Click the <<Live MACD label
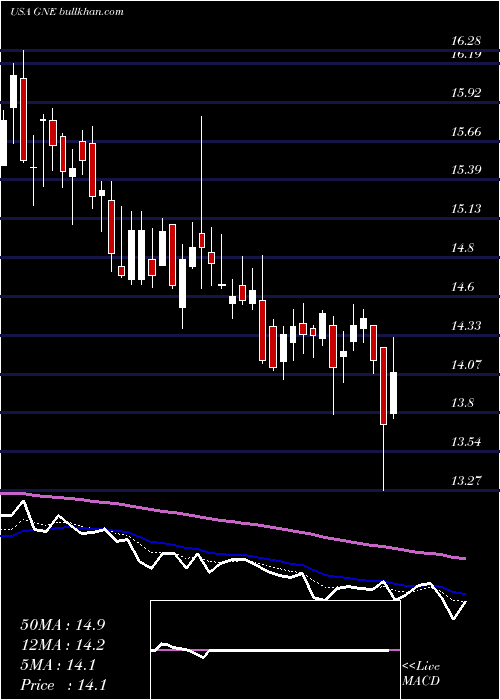500x700 pixels. 421,674
